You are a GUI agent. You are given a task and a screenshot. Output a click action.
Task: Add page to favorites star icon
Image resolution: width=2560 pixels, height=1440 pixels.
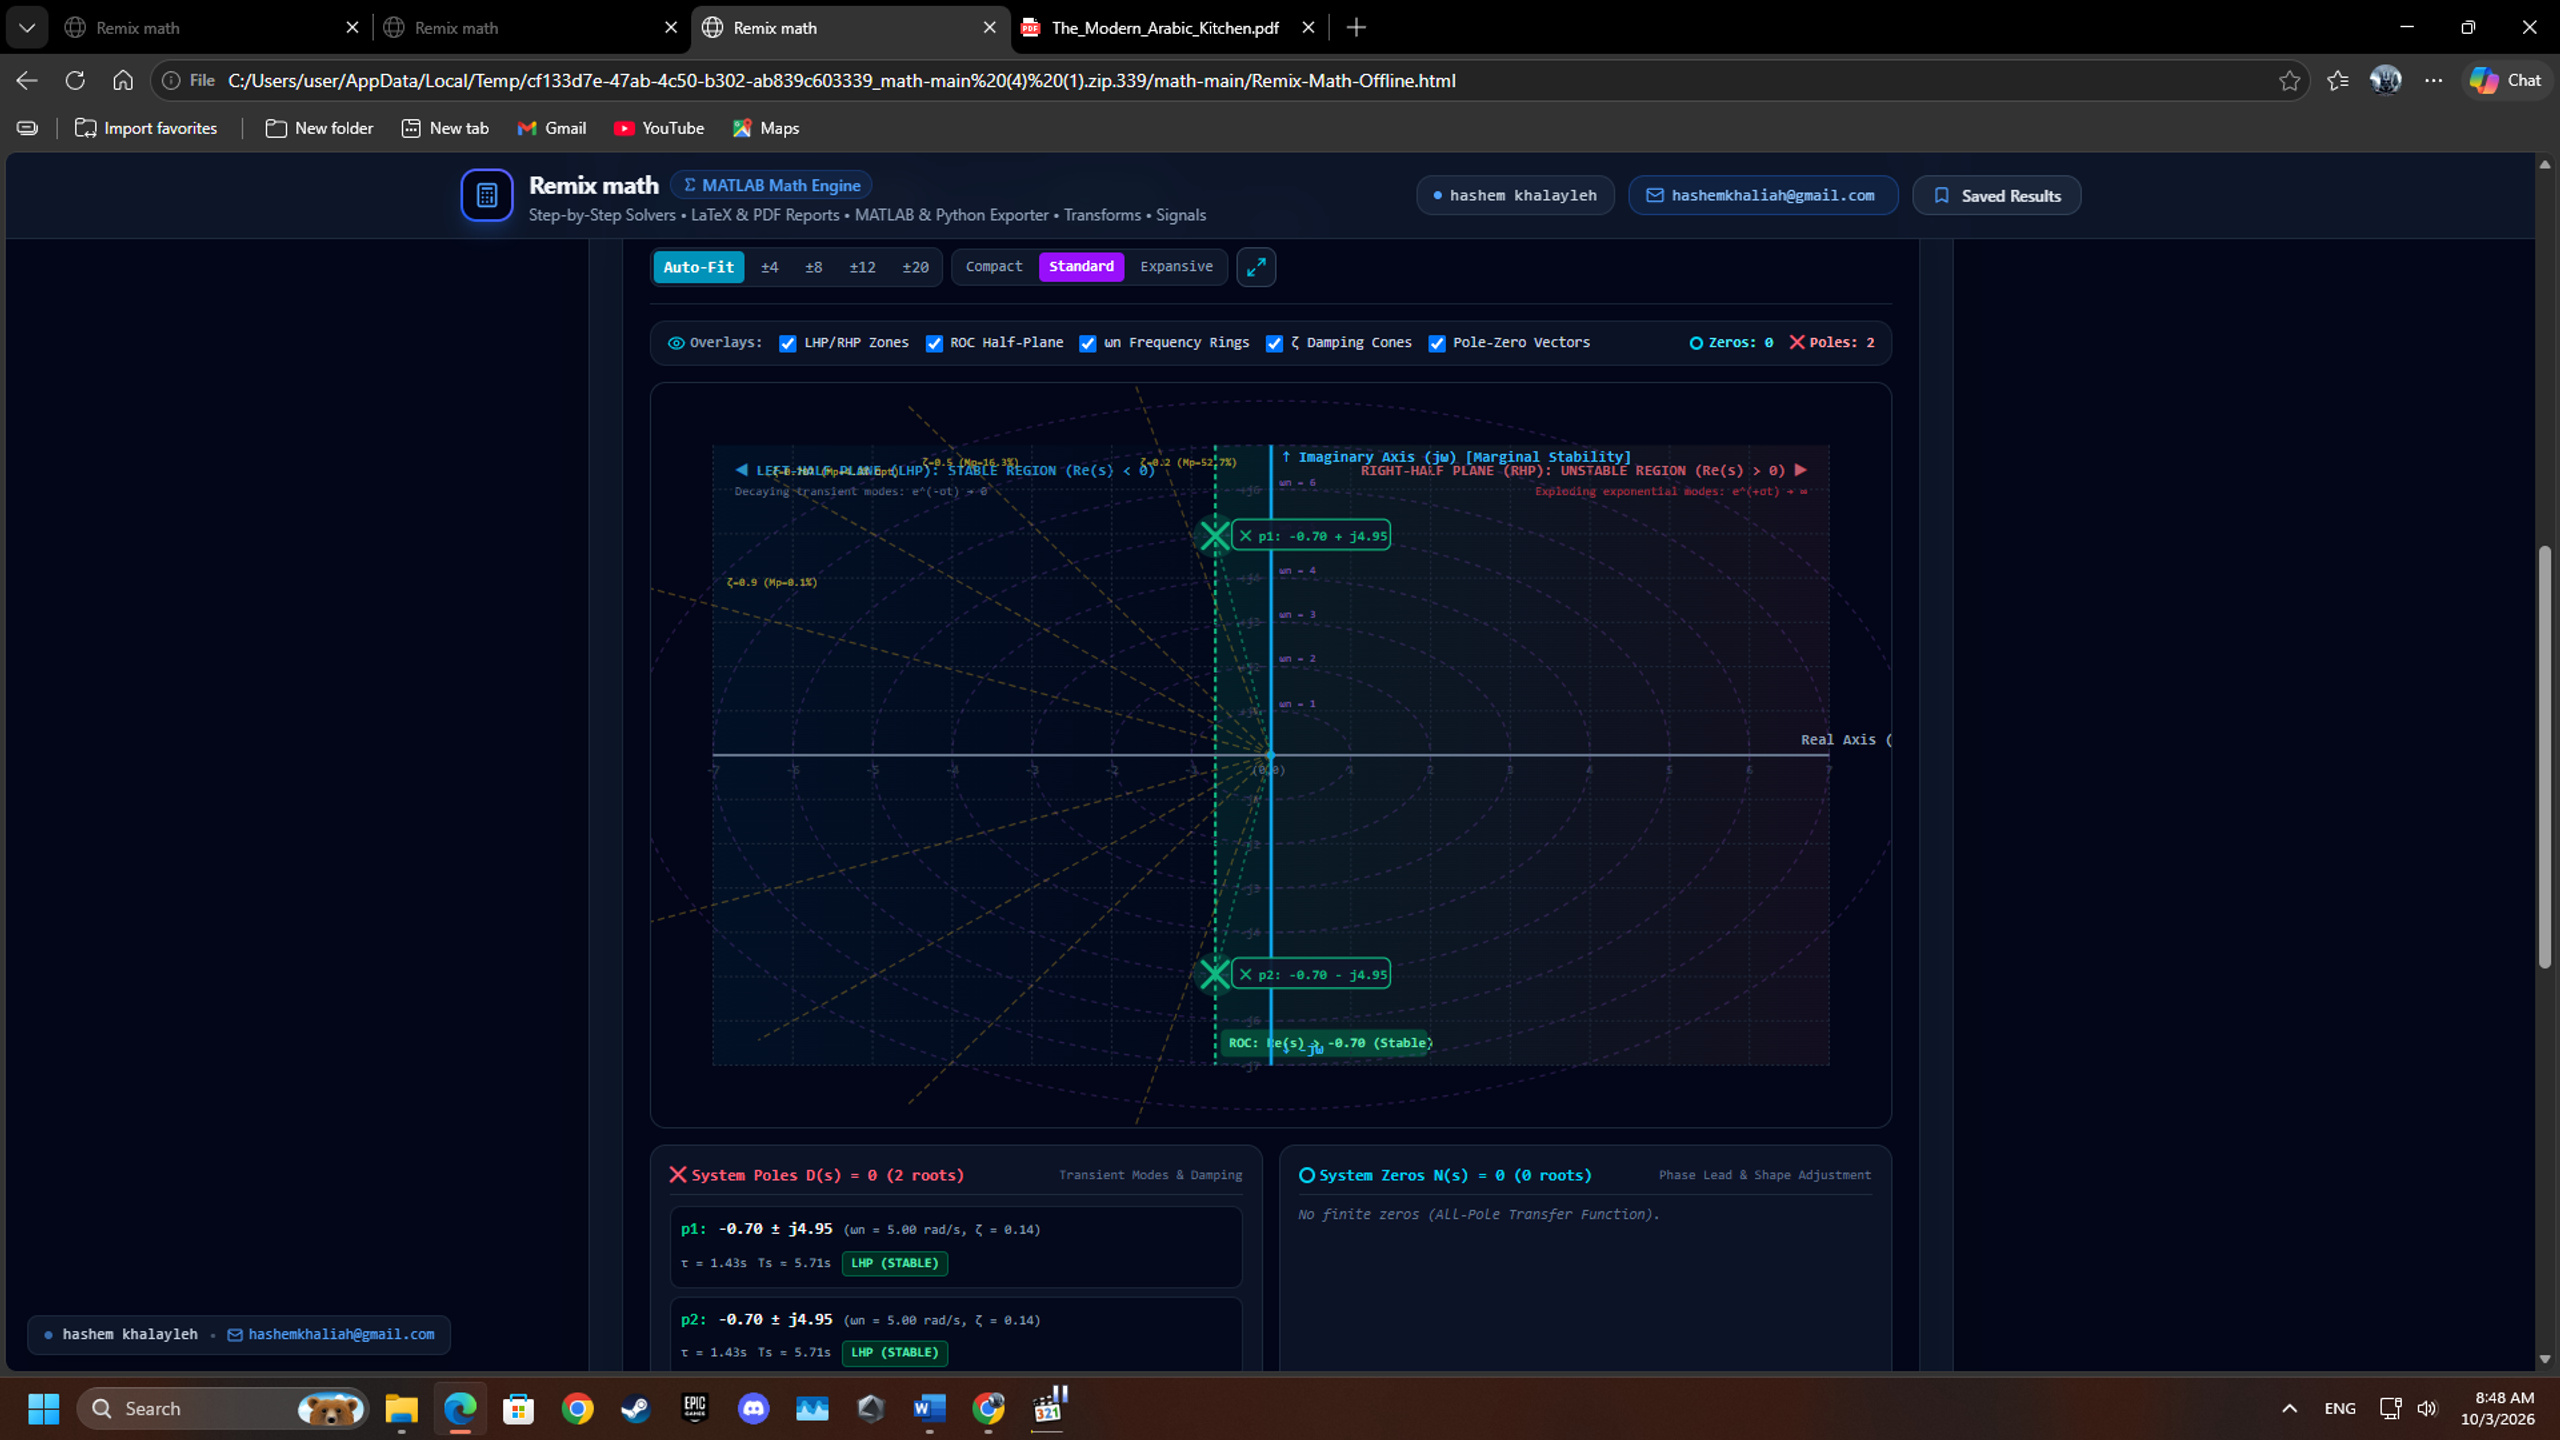(2289, 81)
